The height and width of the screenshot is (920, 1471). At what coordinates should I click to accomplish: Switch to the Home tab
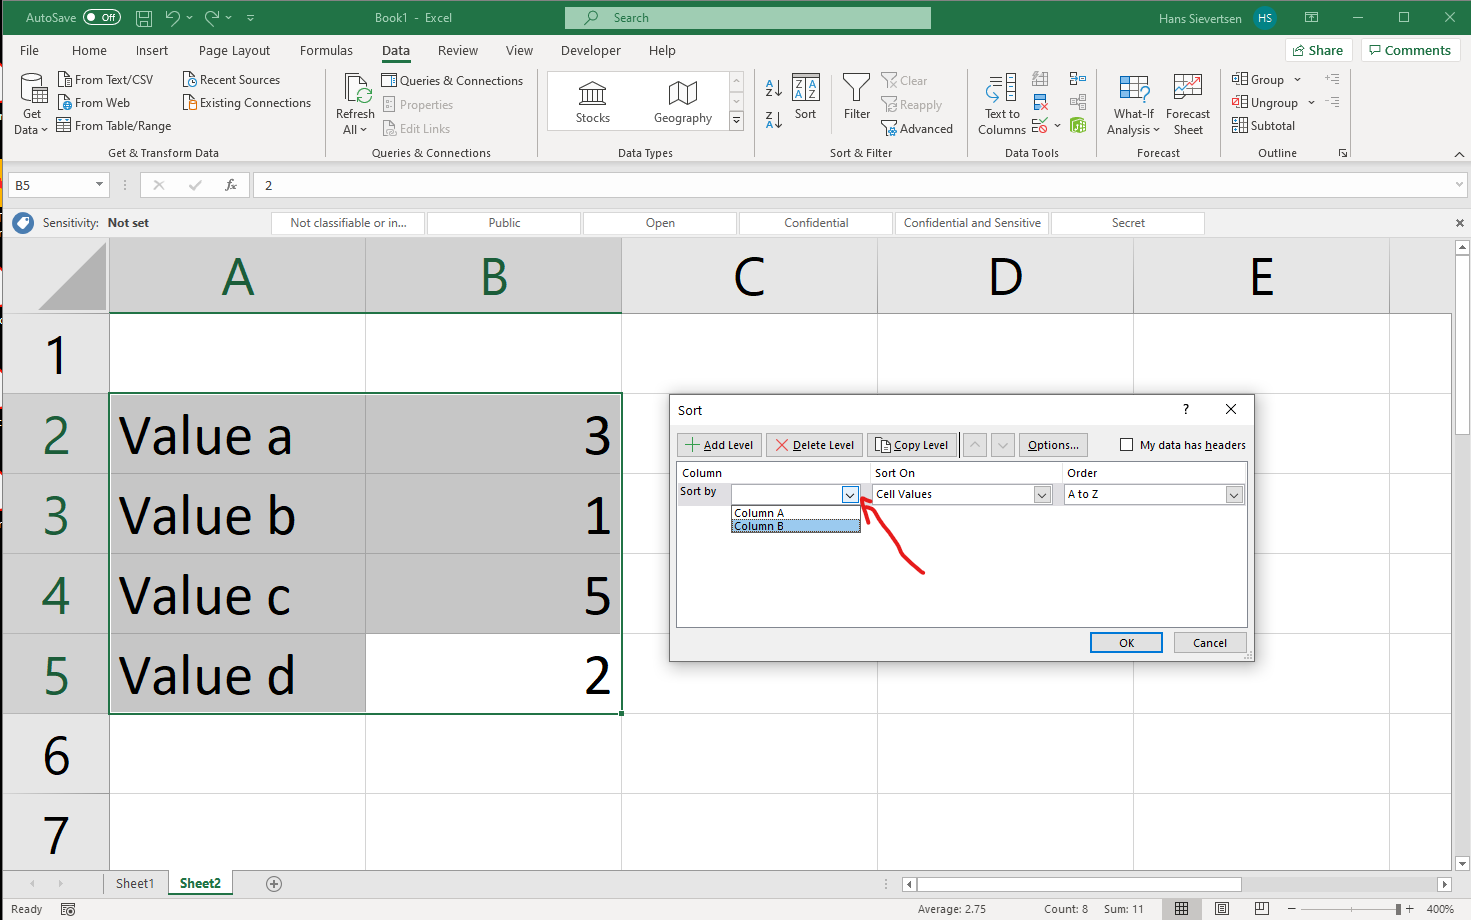point(89,51)
